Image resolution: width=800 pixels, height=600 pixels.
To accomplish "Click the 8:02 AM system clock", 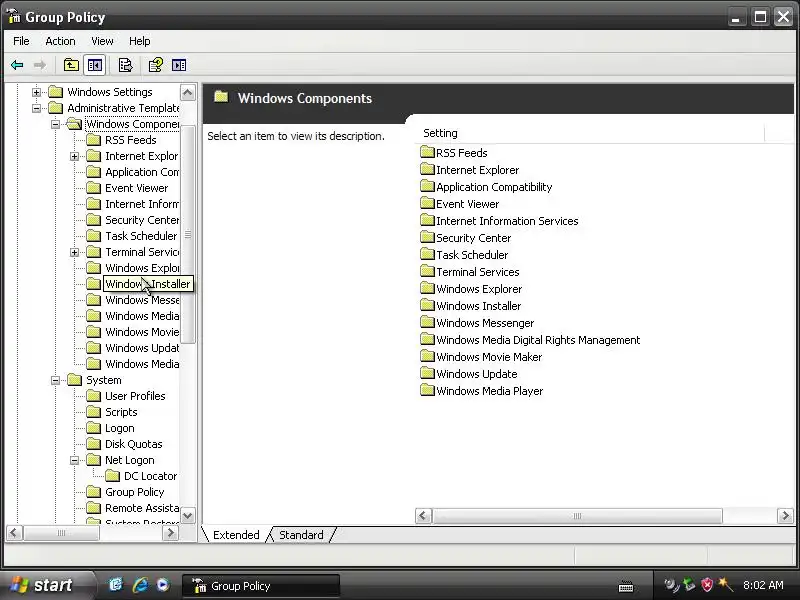I will pos(763,585).
